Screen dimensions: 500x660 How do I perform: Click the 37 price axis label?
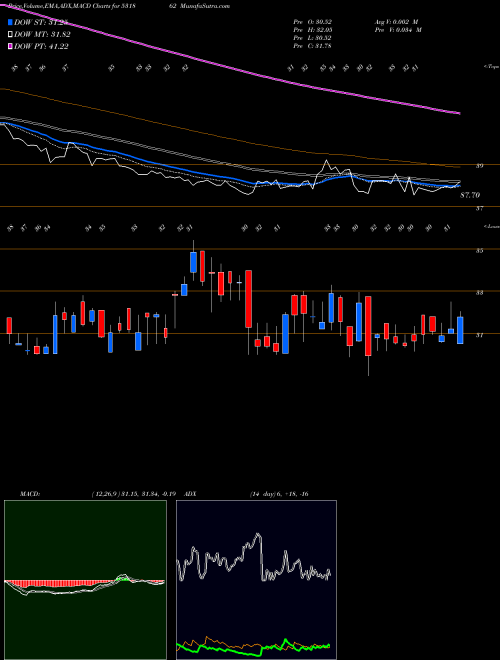[479, 208]
